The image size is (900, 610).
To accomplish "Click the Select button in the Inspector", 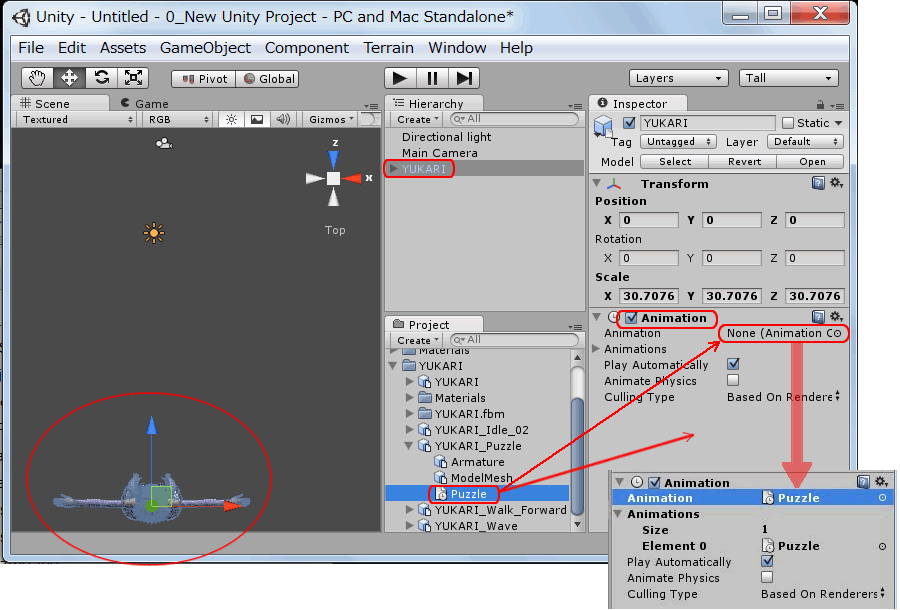I will [x=674, y=161].
